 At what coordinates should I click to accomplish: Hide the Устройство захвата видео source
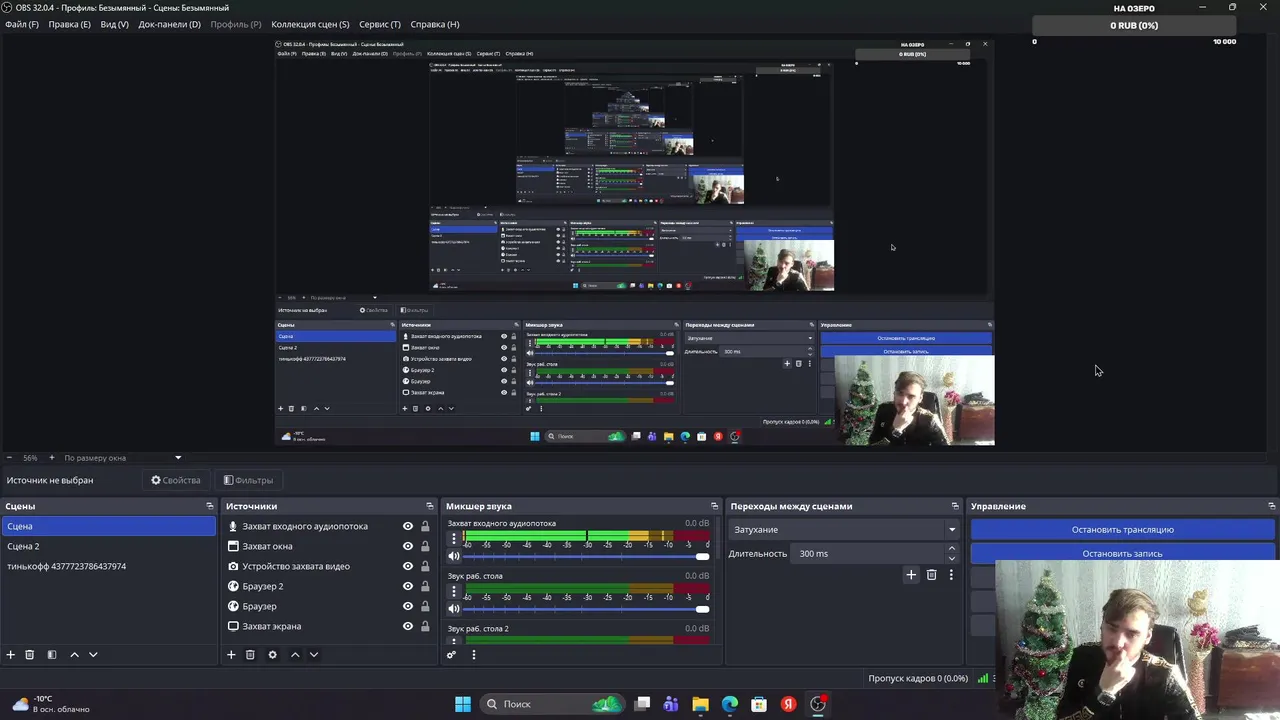(408, 566)
